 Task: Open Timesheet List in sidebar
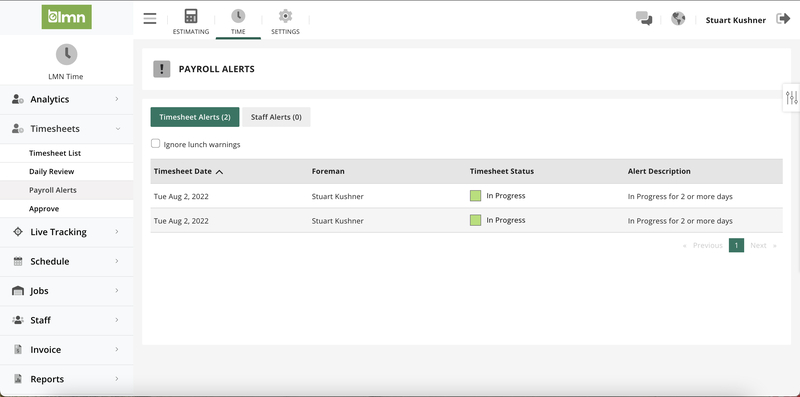pos(55,153)
